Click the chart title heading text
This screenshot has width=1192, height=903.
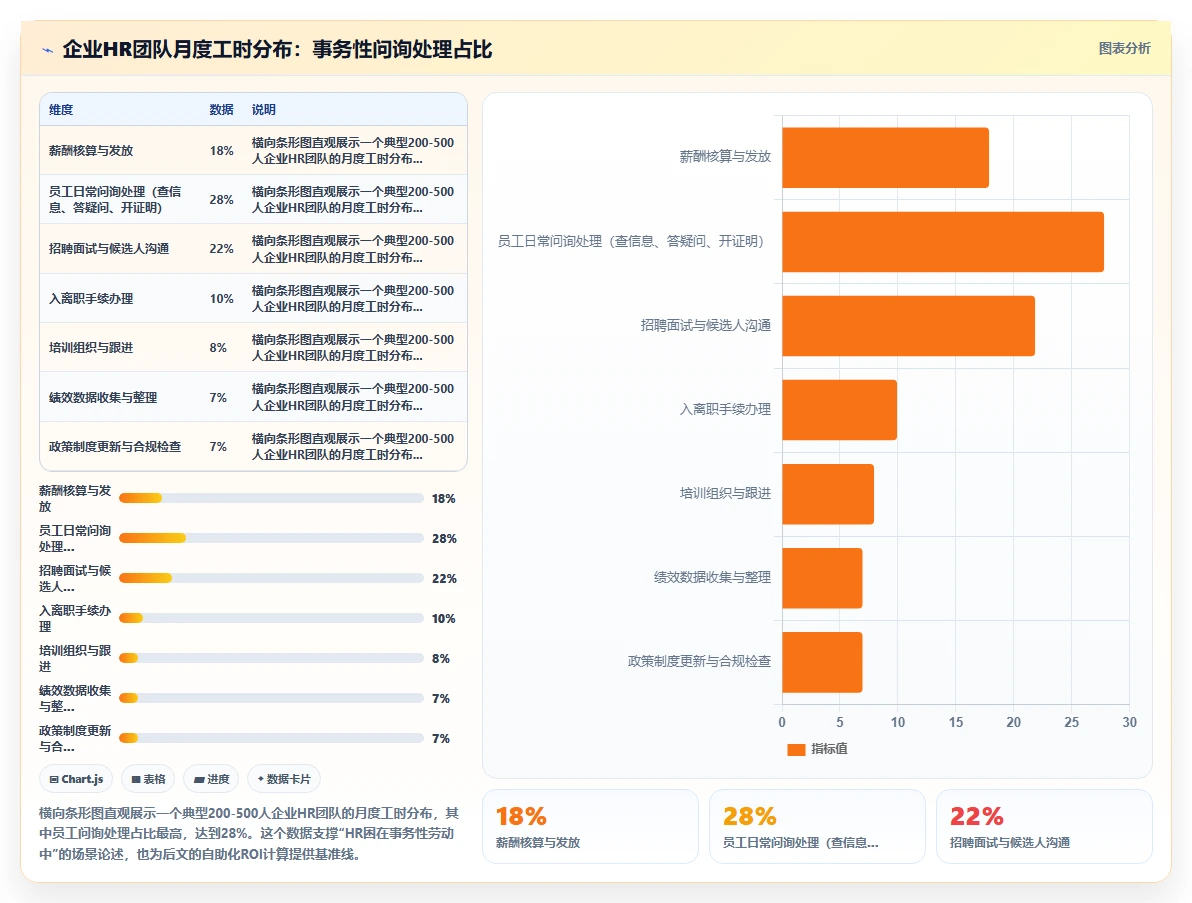tap(277, 49)
